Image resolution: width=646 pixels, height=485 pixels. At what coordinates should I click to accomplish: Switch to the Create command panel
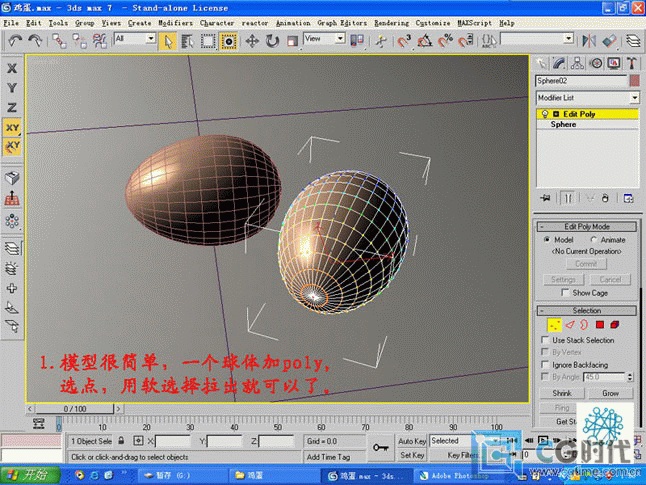pos(541,63)
